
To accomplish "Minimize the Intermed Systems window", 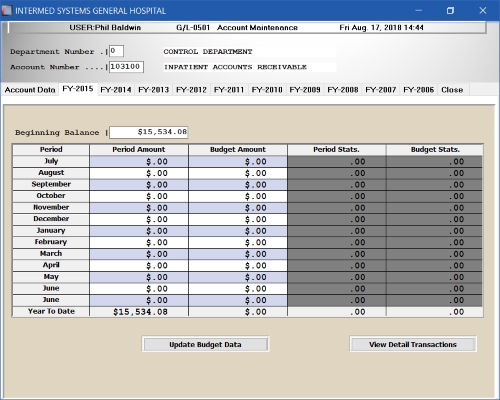I will click(x=419, y=10).
